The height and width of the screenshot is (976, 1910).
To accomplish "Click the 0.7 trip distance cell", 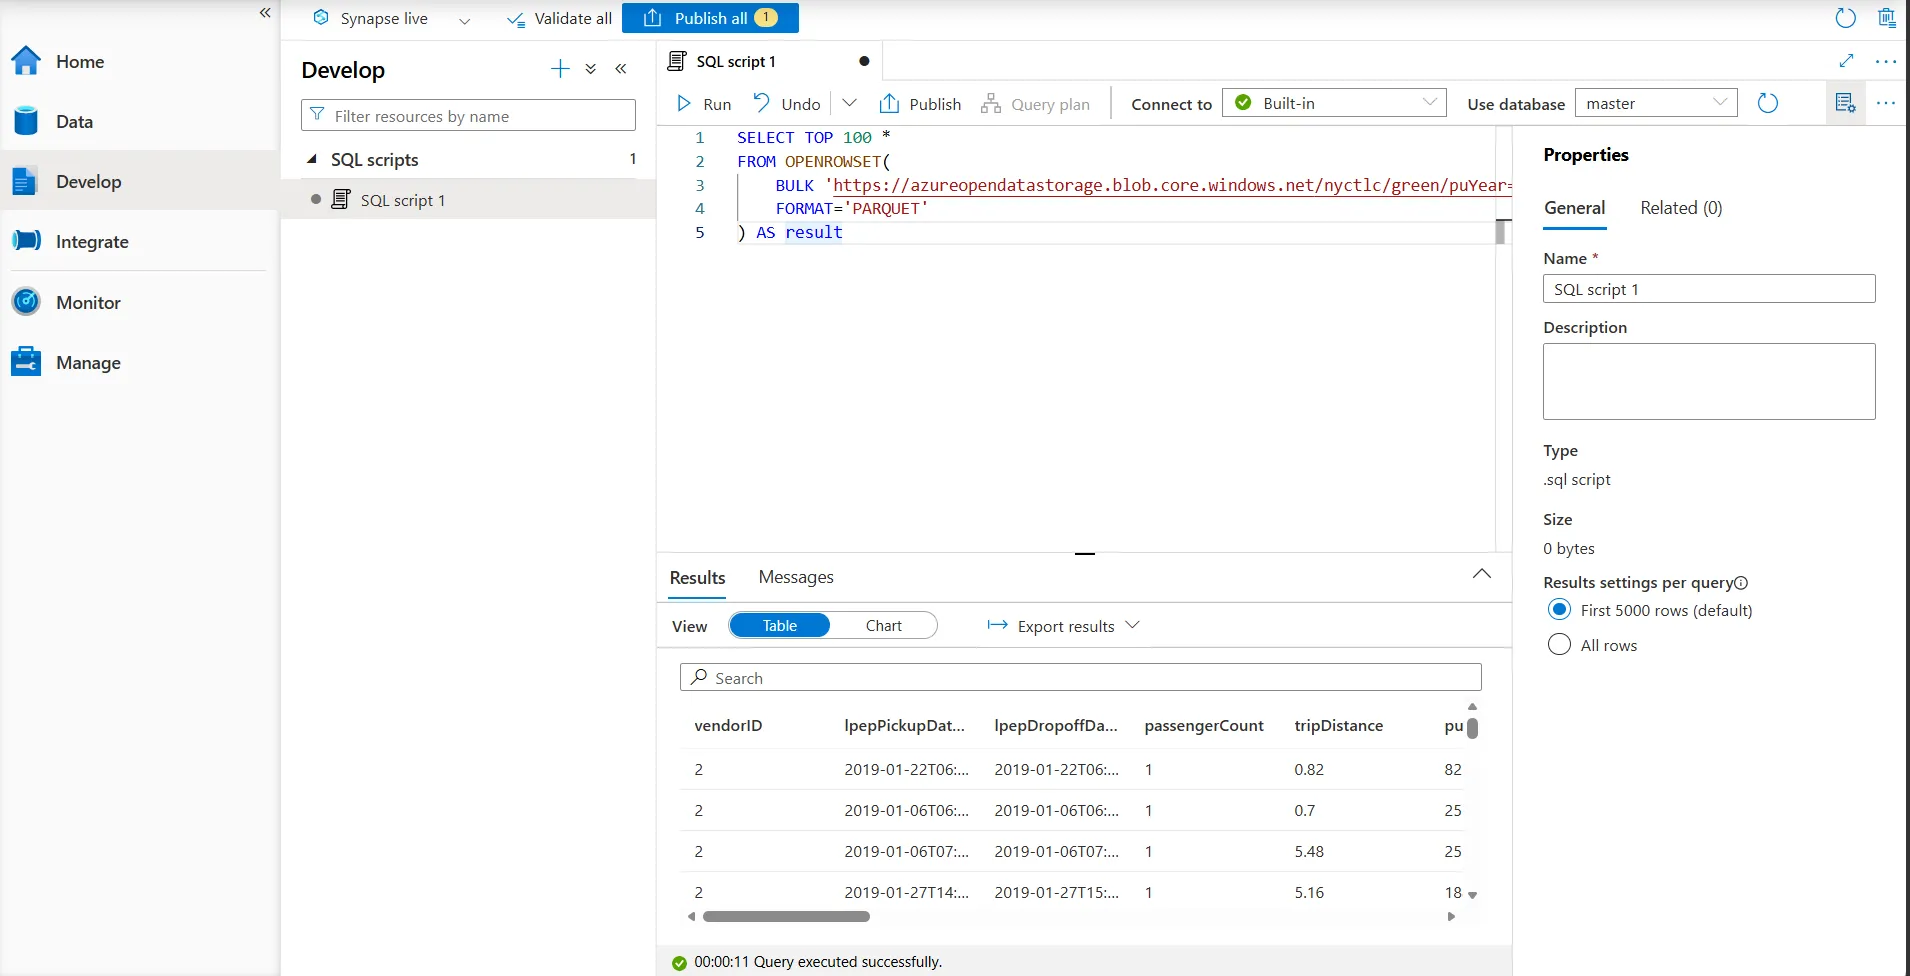I will coord(1305,810).
